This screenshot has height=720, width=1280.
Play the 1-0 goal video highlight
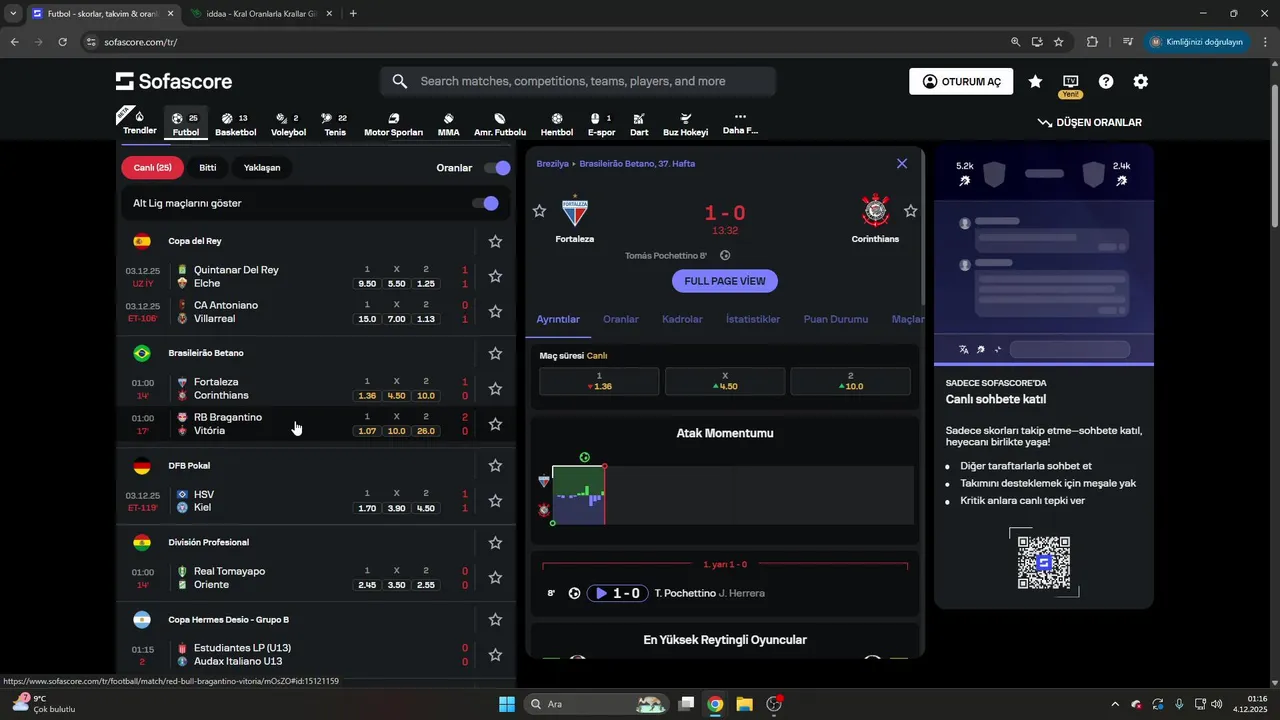point(617,593)
